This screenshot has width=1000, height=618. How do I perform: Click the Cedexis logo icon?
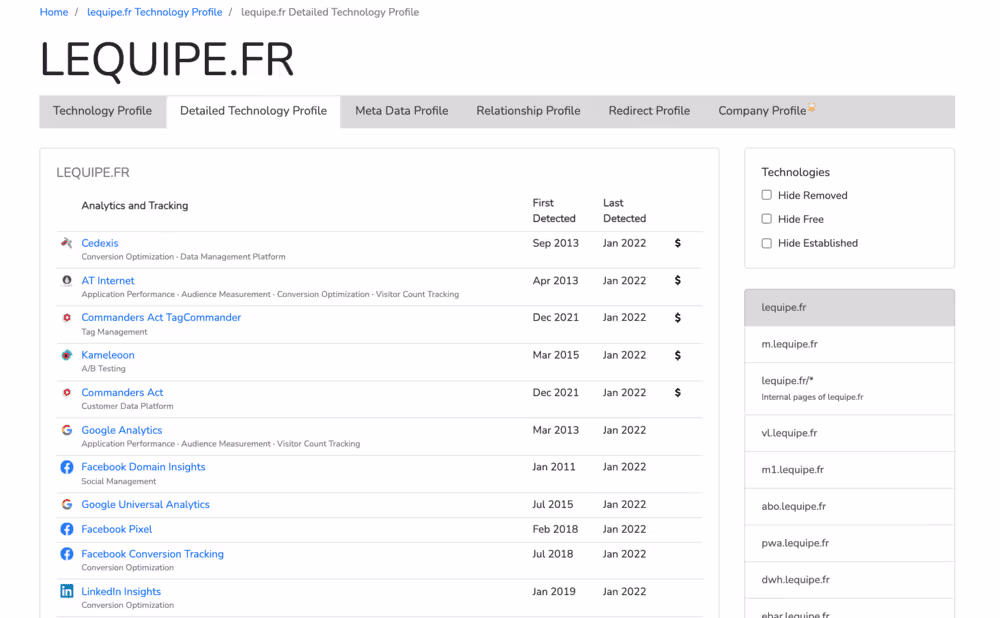pyautogui.click(x=66, y=243)
